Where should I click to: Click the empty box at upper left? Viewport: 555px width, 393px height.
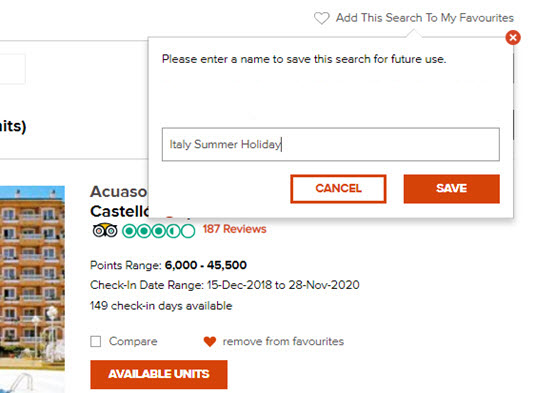tap(12, 69)
